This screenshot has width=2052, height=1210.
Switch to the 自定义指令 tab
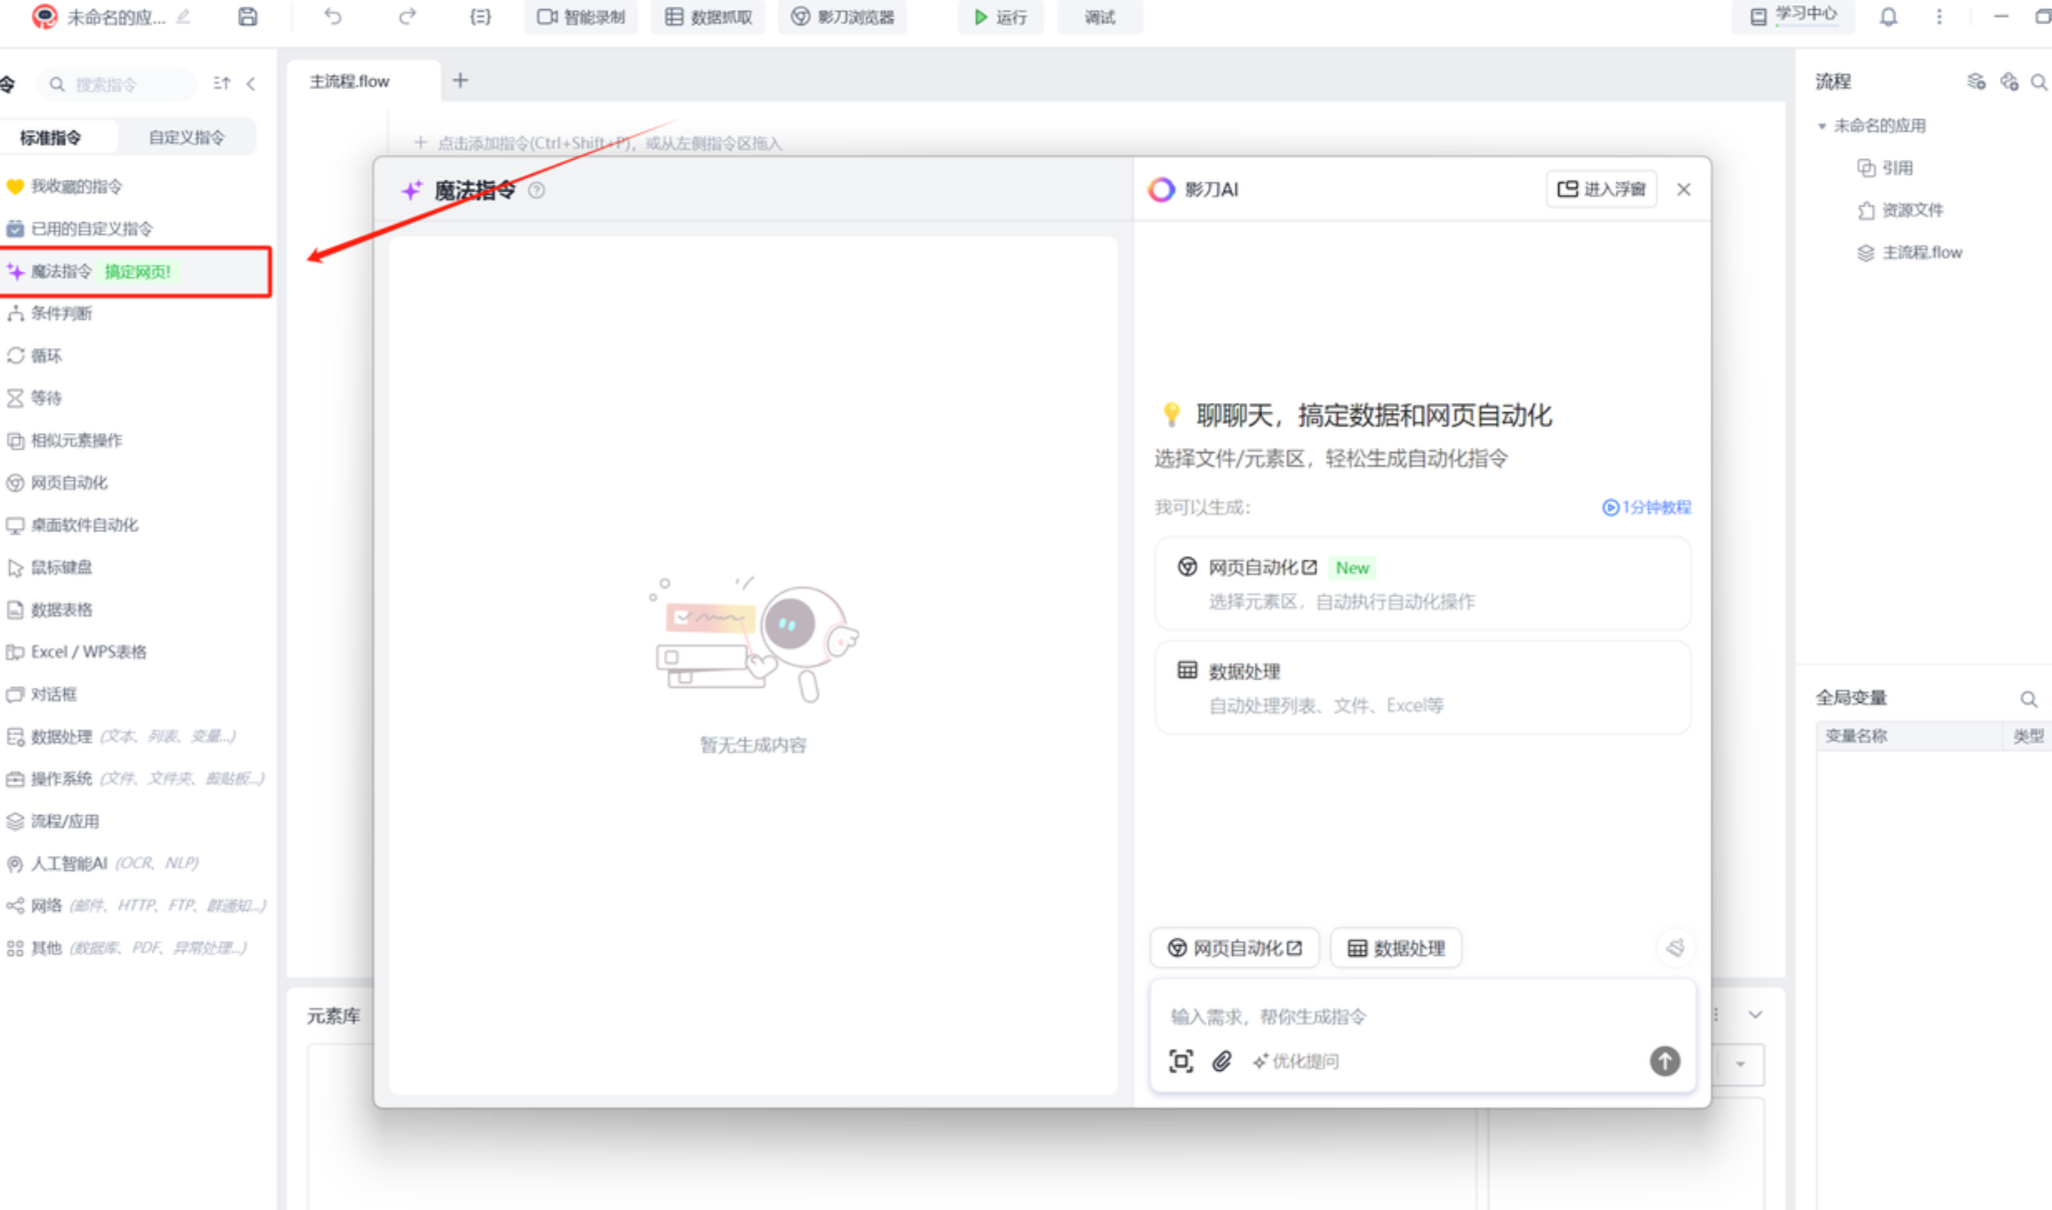[186, 137]
